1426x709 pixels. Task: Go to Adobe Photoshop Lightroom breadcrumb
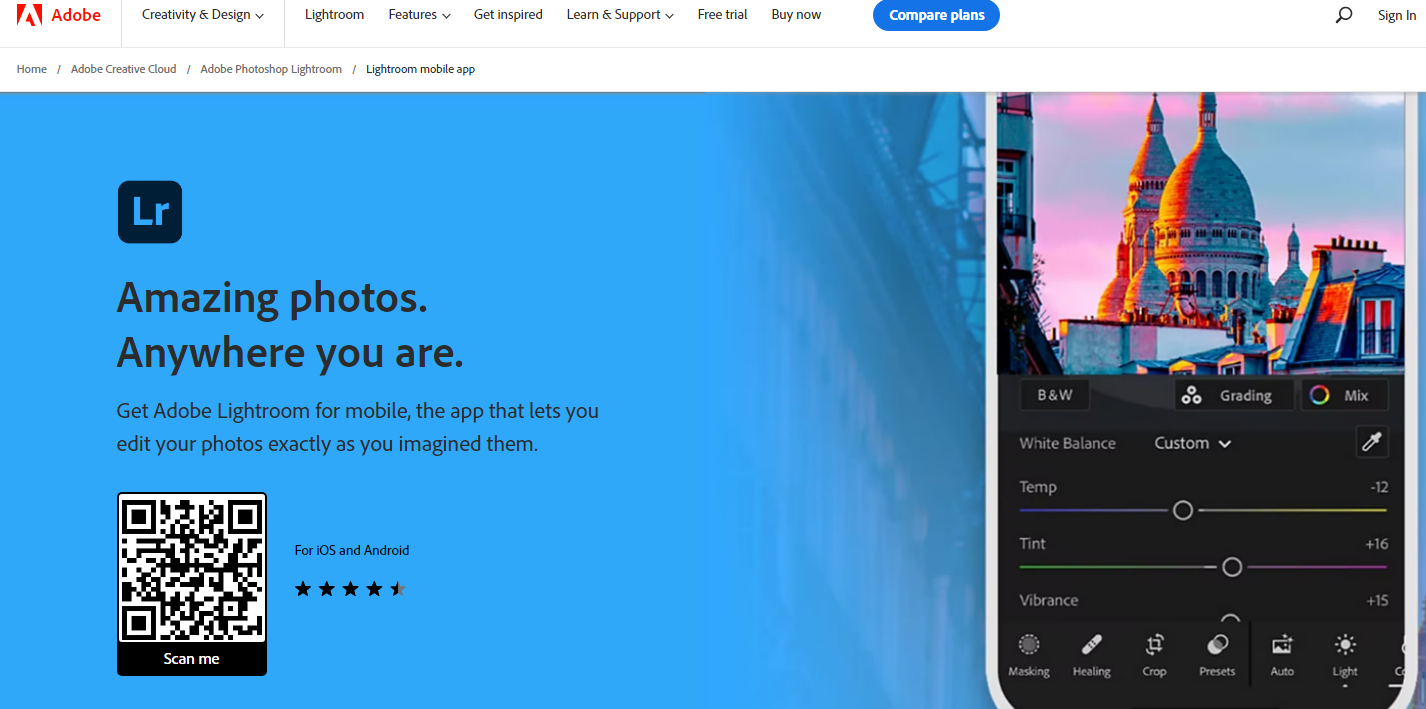point(271,69)
